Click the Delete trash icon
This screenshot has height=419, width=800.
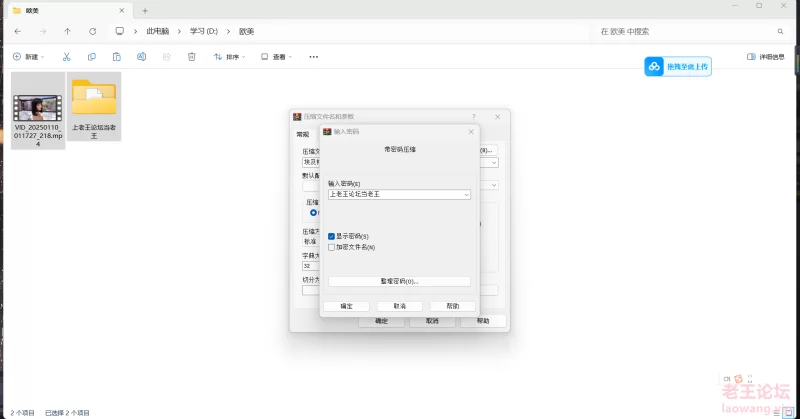(191, 57)
